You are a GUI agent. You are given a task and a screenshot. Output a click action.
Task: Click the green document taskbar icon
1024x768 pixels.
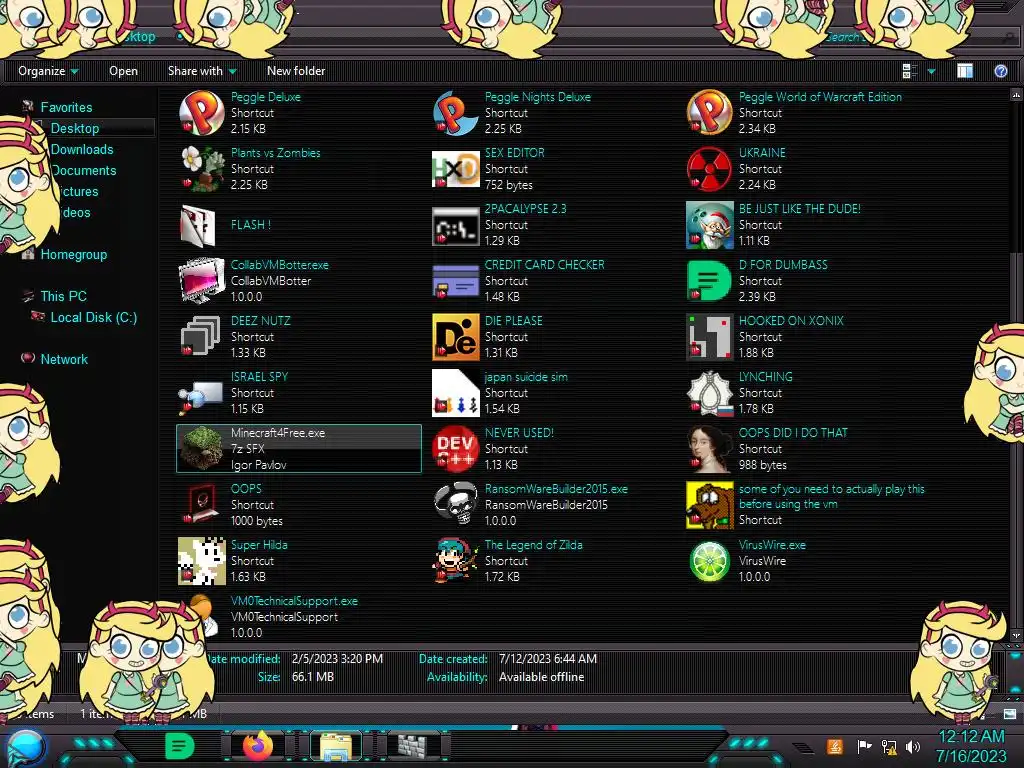point(180,746)
